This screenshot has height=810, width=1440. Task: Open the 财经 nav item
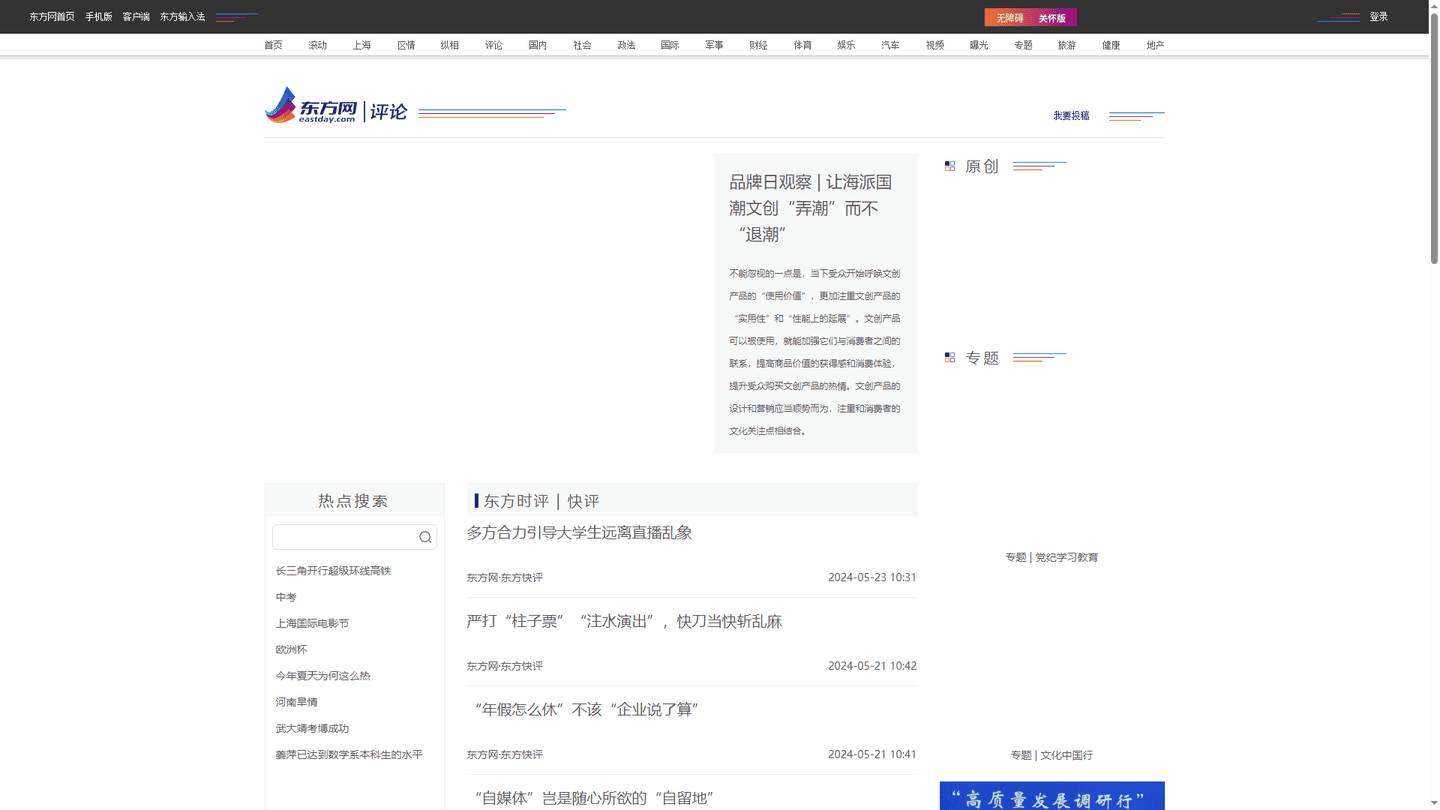758,45
